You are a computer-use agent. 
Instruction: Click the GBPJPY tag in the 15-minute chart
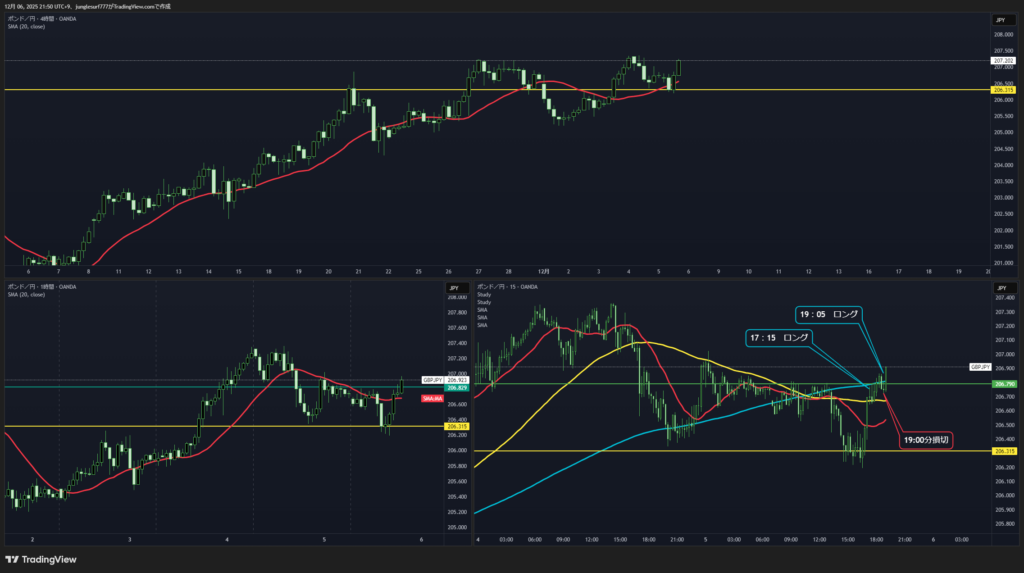click(979, 367)
